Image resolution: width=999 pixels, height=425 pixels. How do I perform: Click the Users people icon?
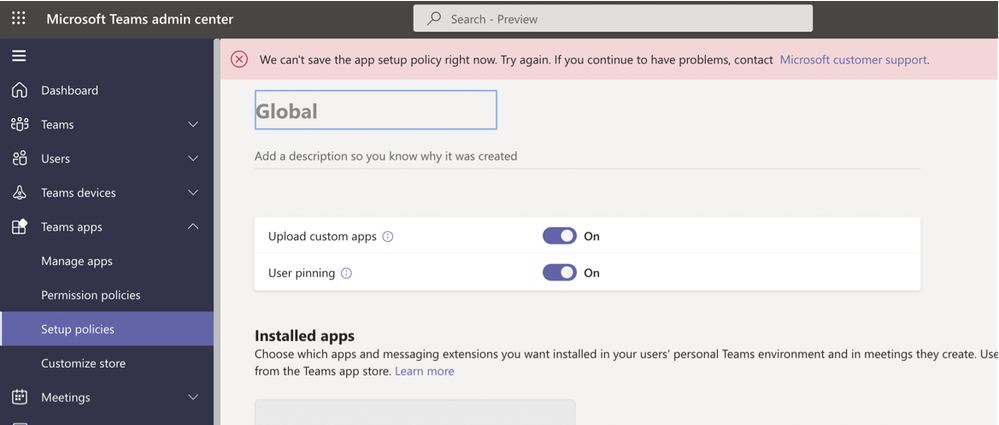[x=19, y=158]
